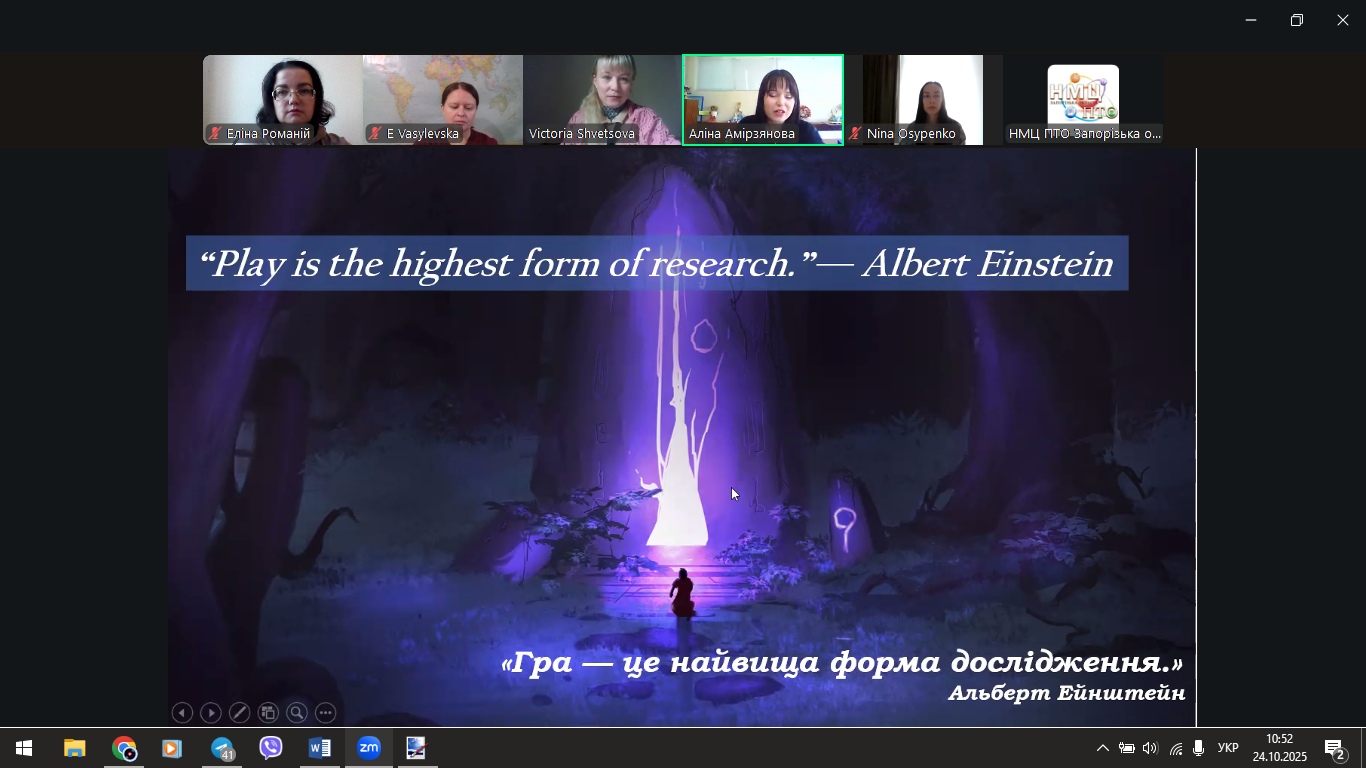Open the snipping tool app on the taskbar
This screenshot has height=768, width=1366.
click(x=417, y=748)
